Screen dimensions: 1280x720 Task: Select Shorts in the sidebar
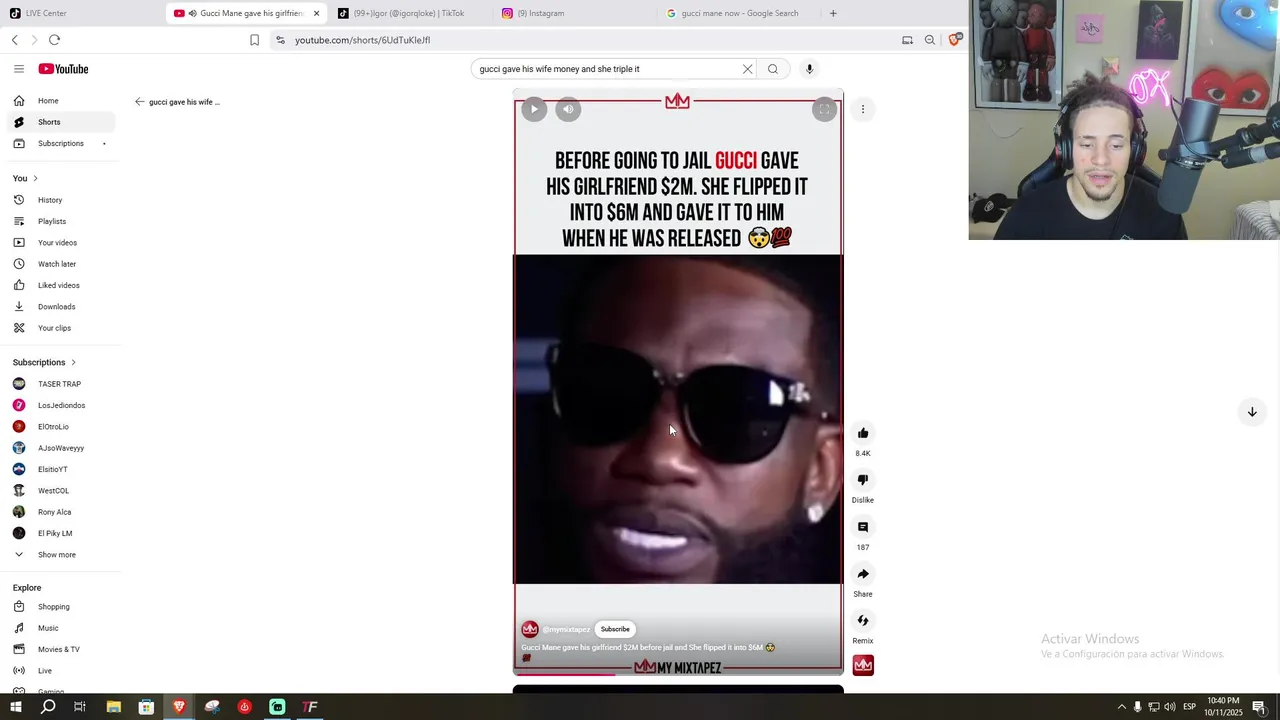[61, 122]
